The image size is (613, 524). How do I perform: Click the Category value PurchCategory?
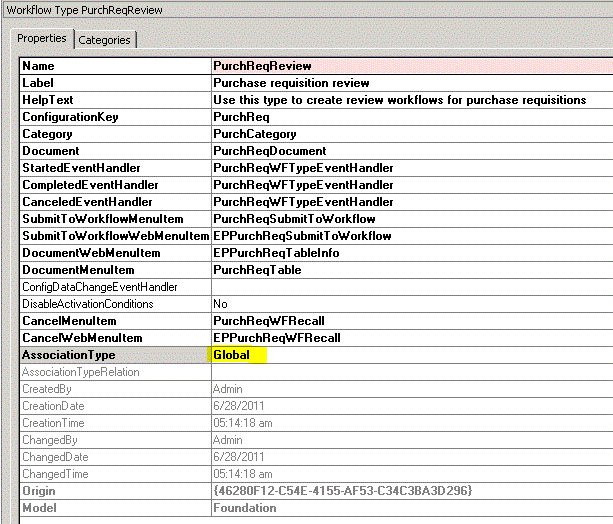click(x=254, y=134)
